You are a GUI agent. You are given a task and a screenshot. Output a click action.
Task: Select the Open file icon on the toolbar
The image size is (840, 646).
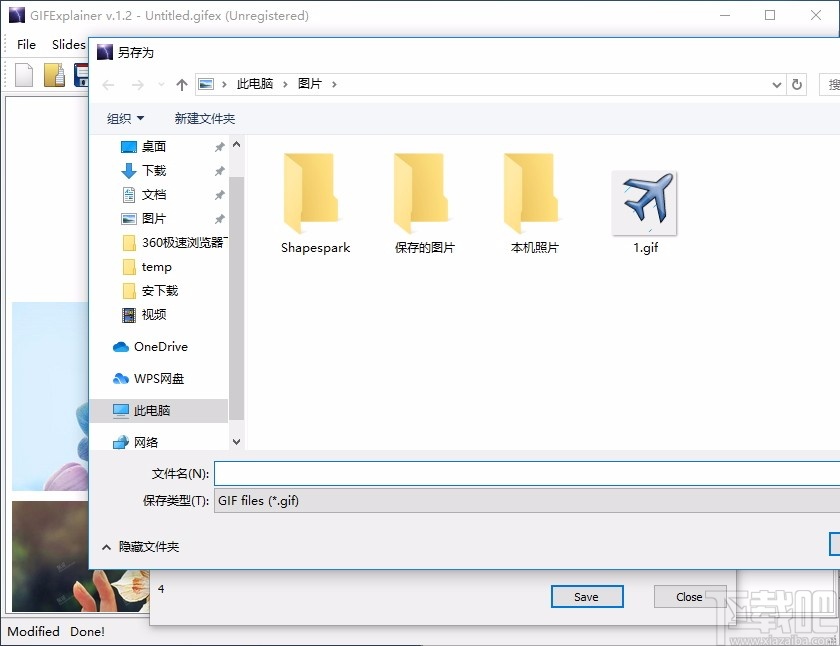[53, 74]
